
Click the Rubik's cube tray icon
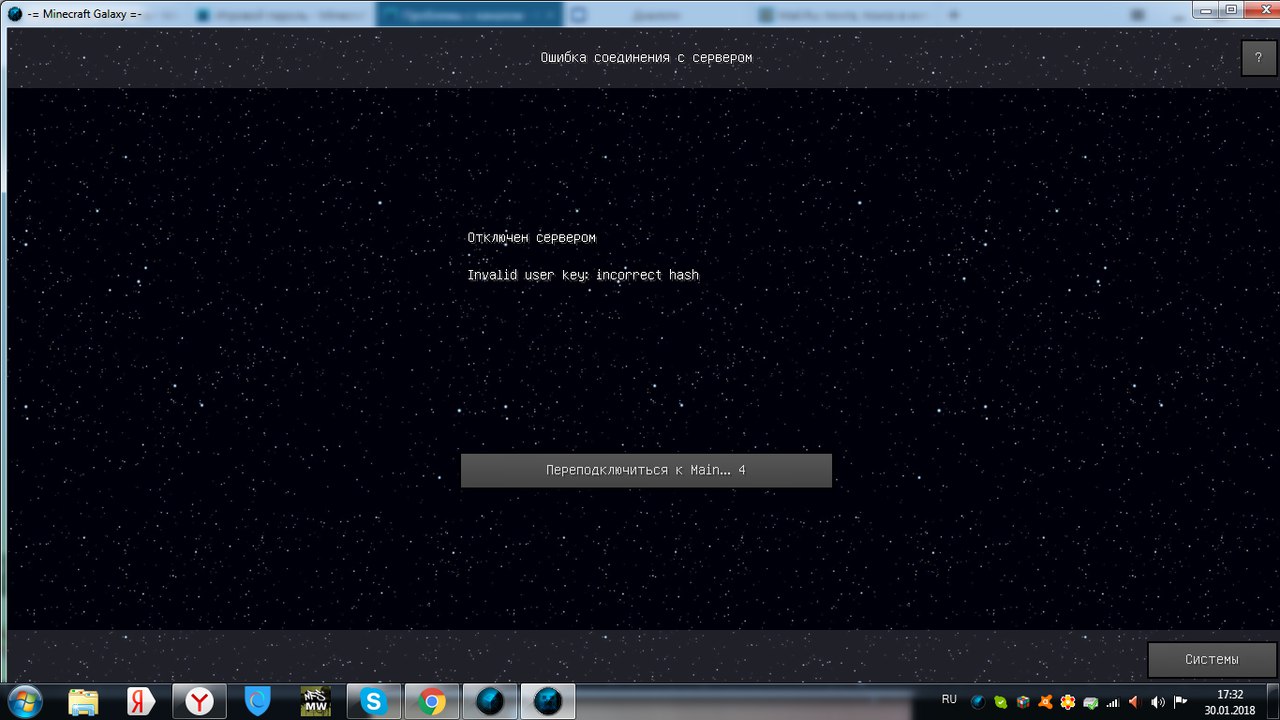click(x=1023, y=702)
